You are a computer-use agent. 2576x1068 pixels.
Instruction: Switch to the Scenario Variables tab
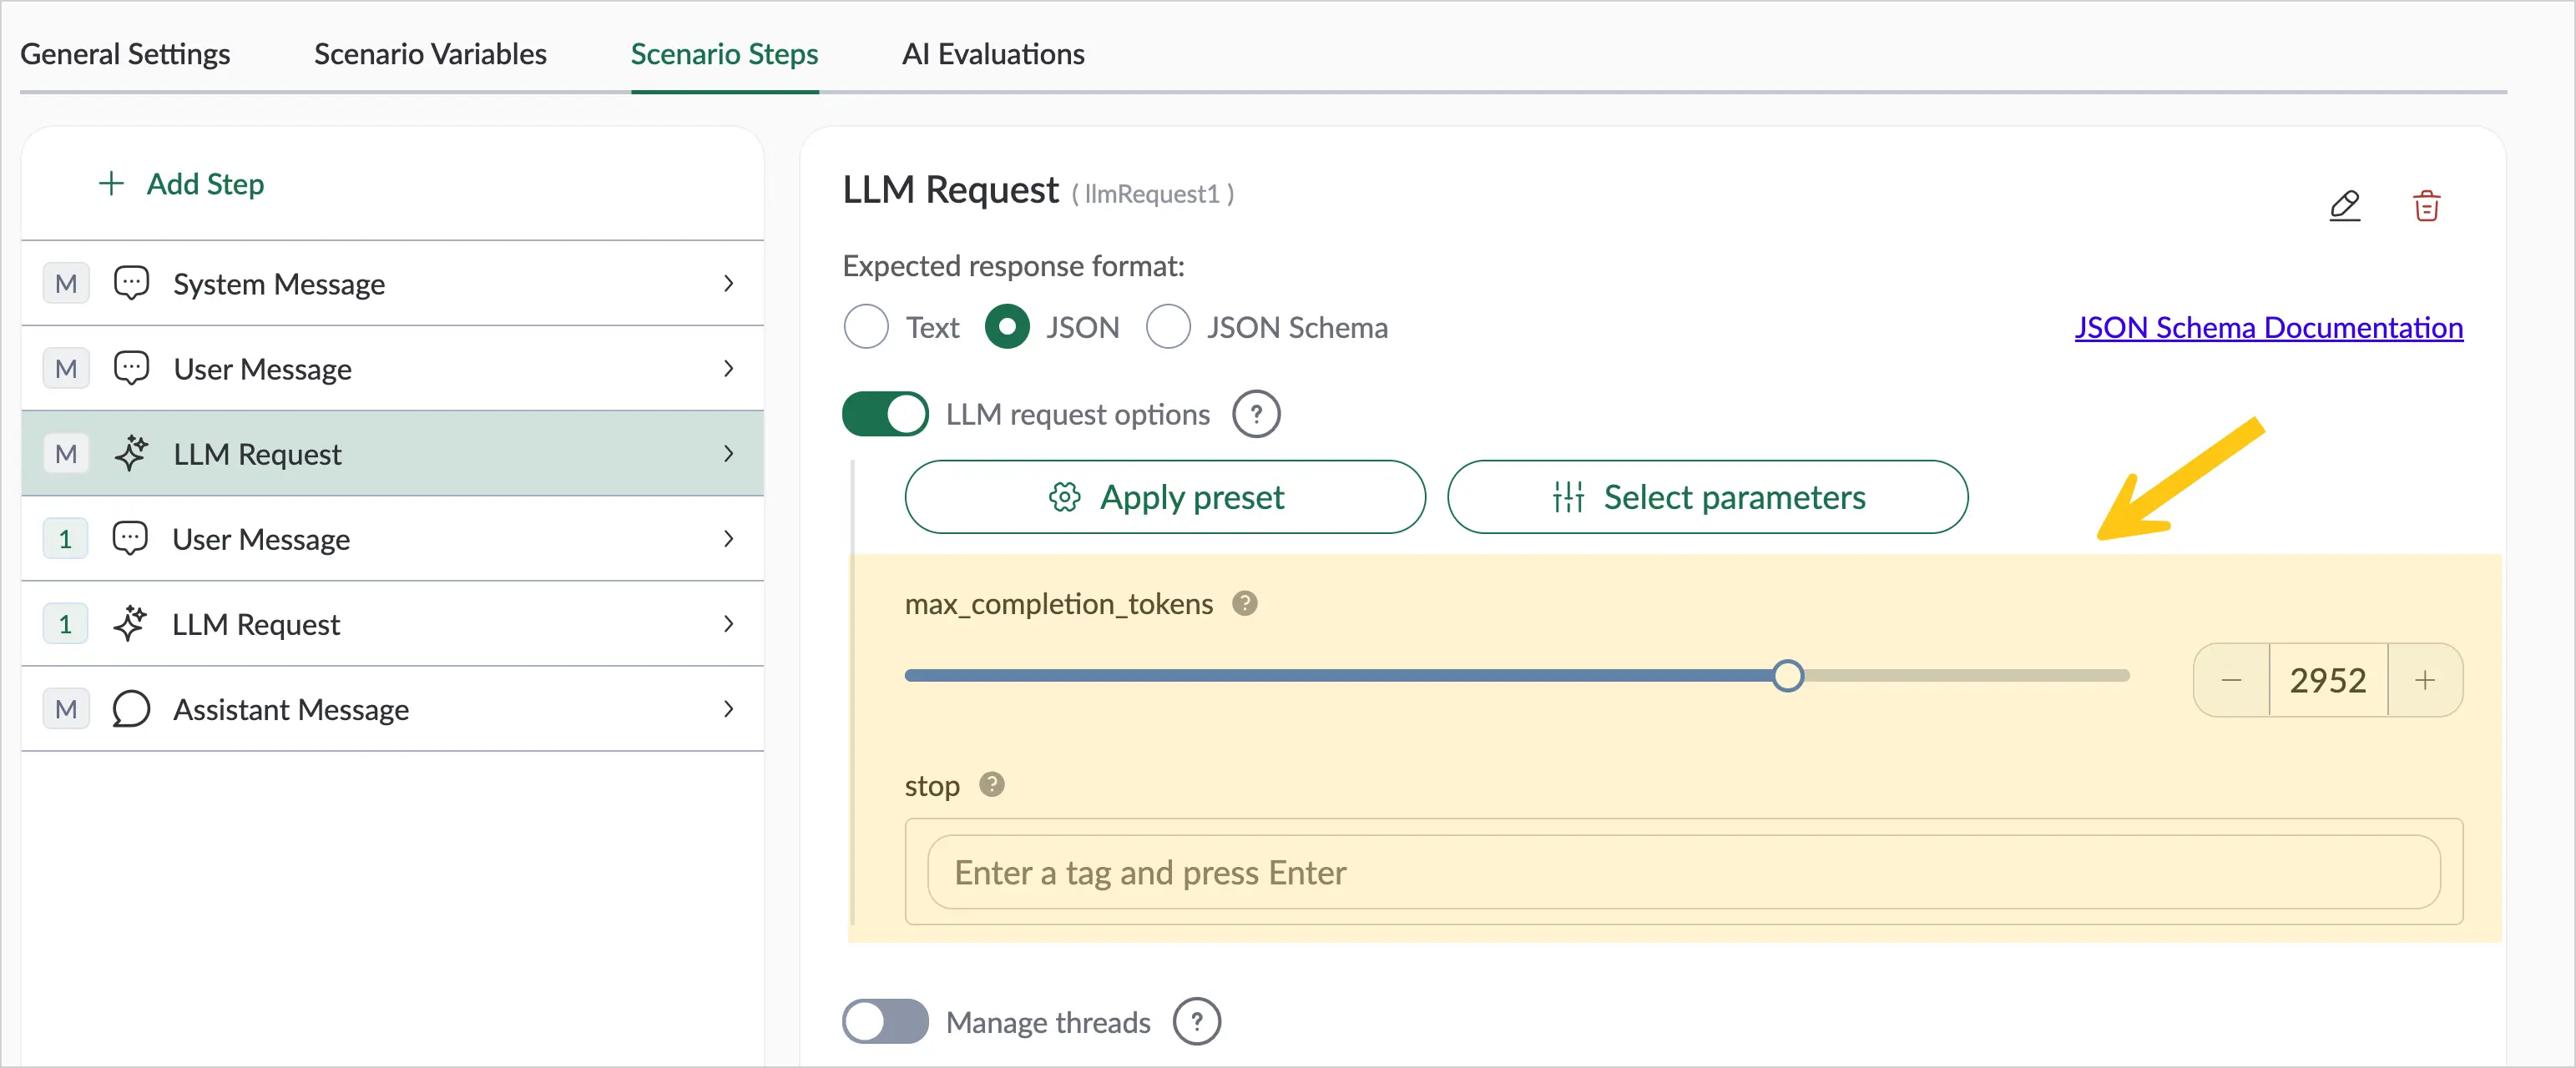pos(430,54)
